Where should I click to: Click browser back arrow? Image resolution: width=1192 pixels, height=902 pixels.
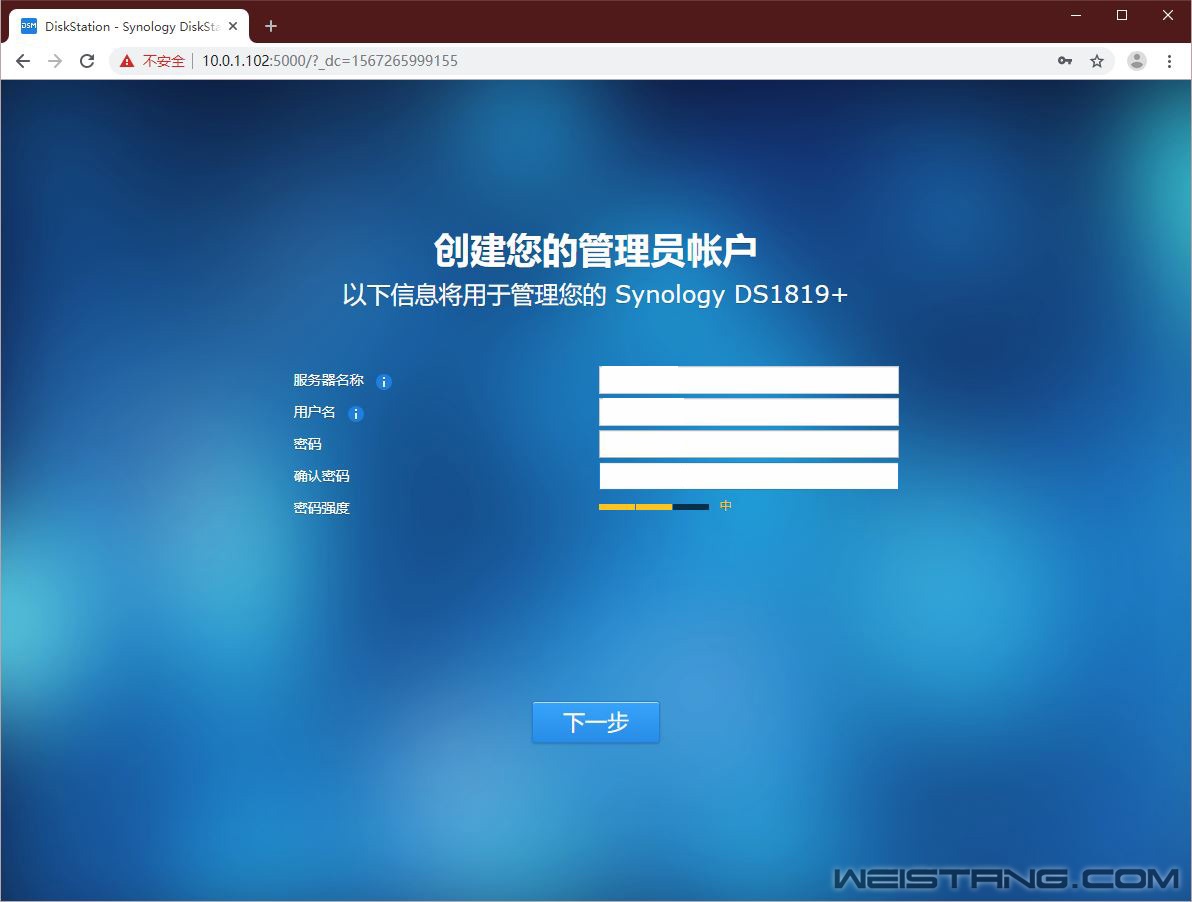coord(23,61)
